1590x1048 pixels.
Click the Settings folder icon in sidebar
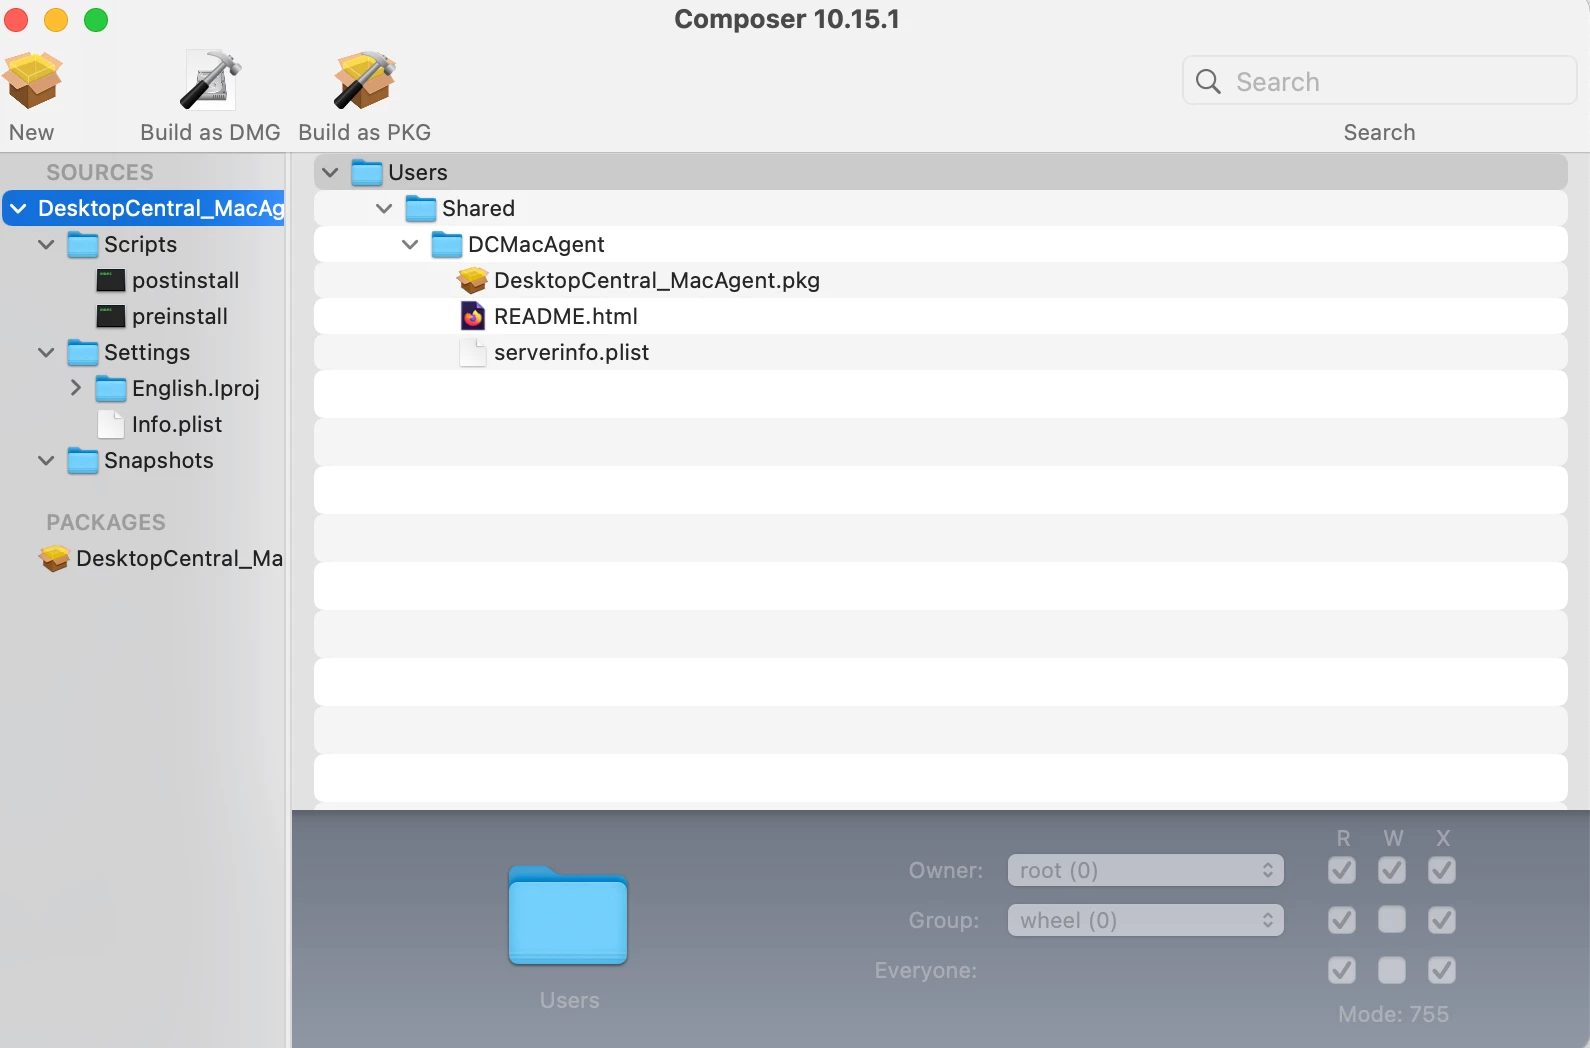click(83, 352)
